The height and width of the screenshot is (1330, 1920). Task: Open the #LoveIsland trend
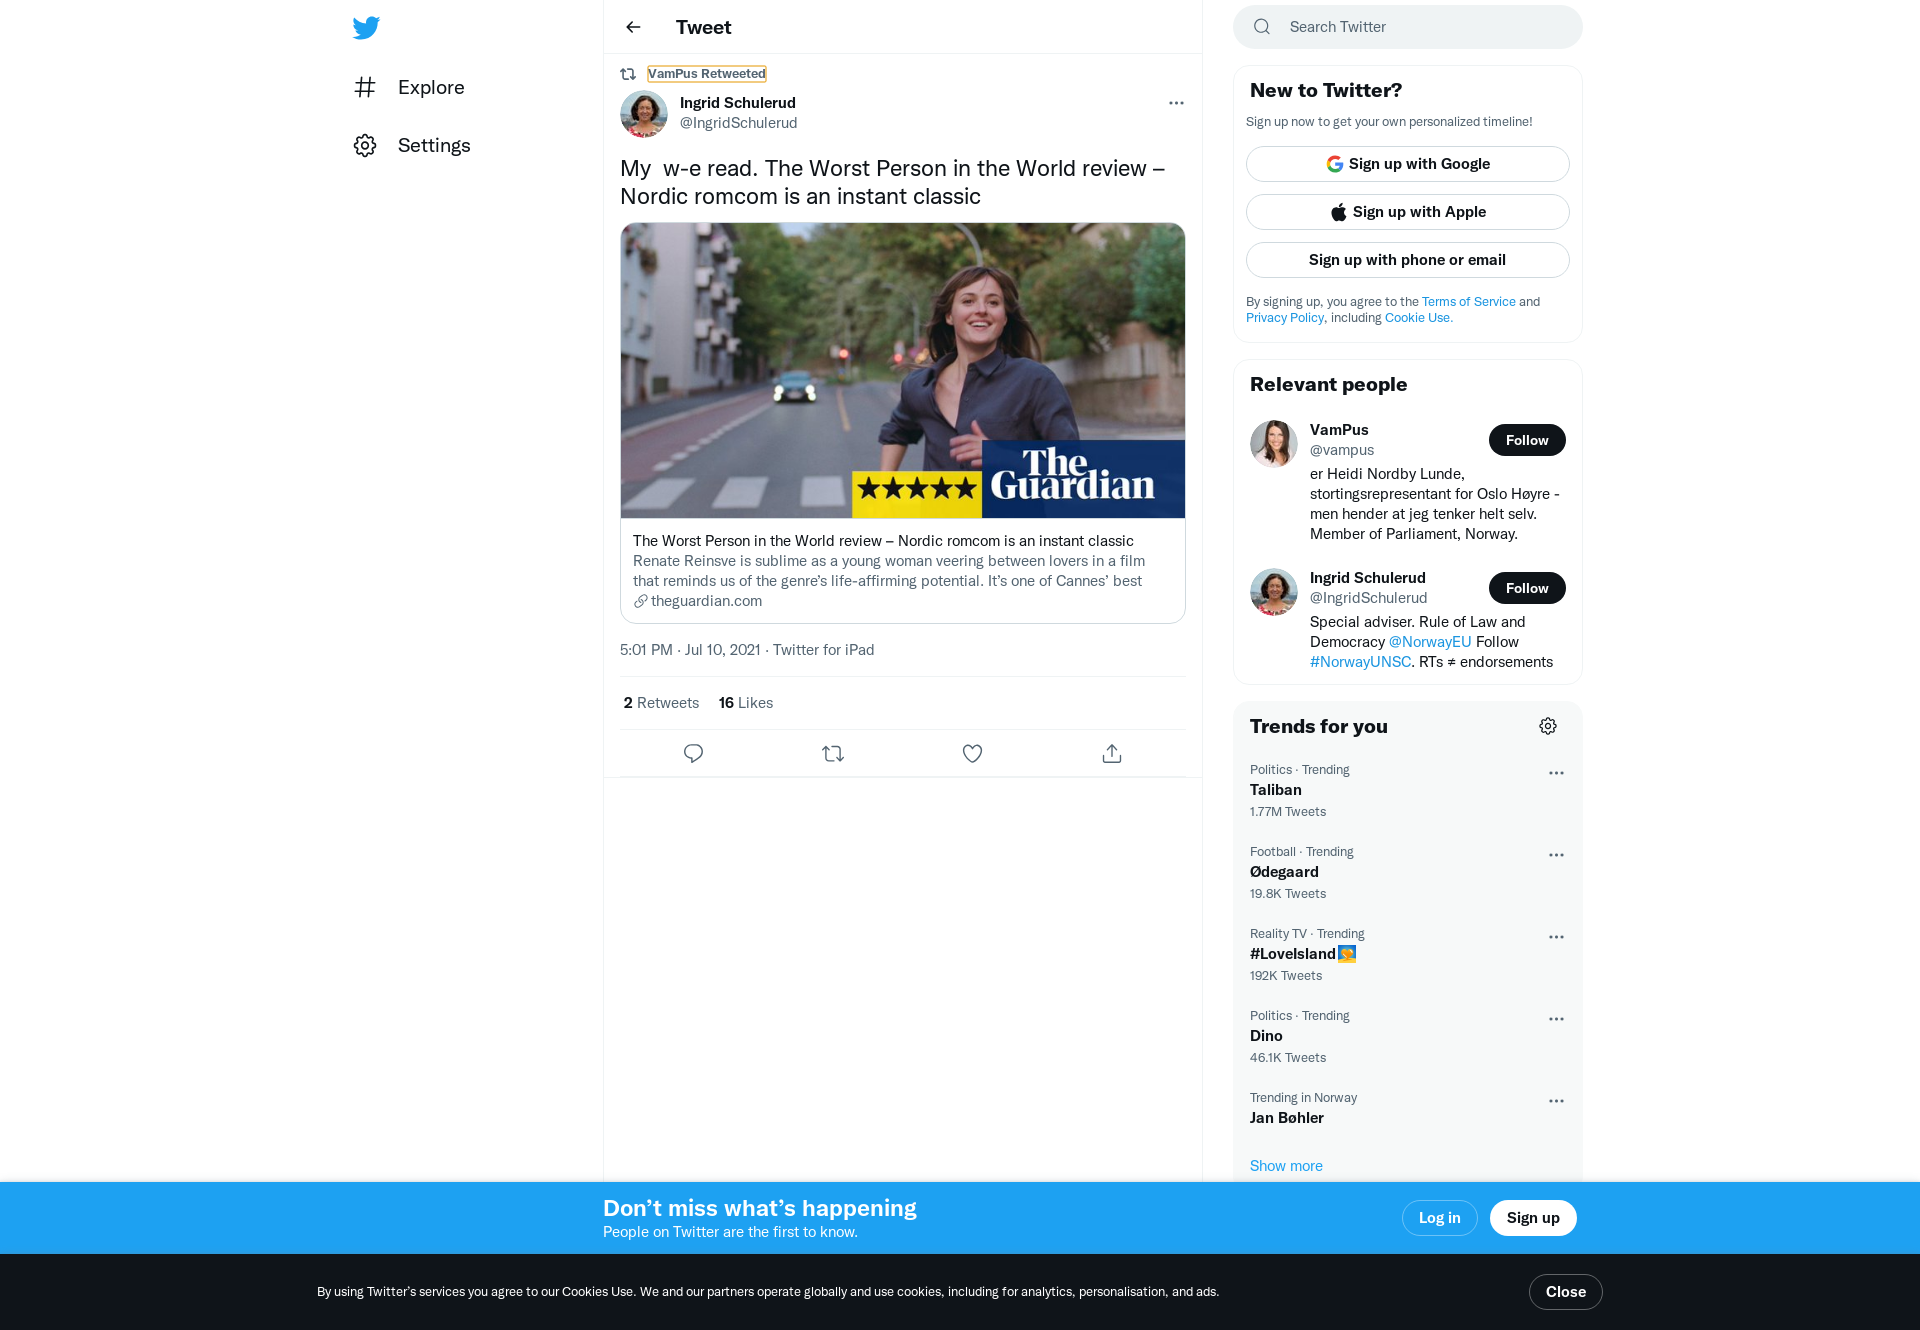(x=1408, y=954)
